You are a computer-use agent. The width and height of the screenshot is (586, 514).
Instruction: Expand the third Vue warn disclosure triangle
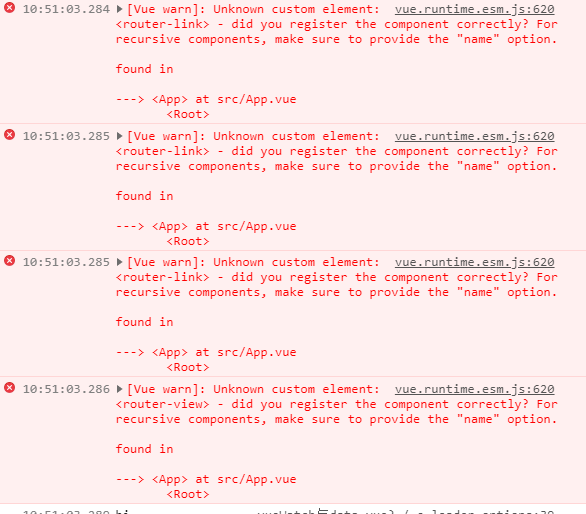tap(120, 262)
